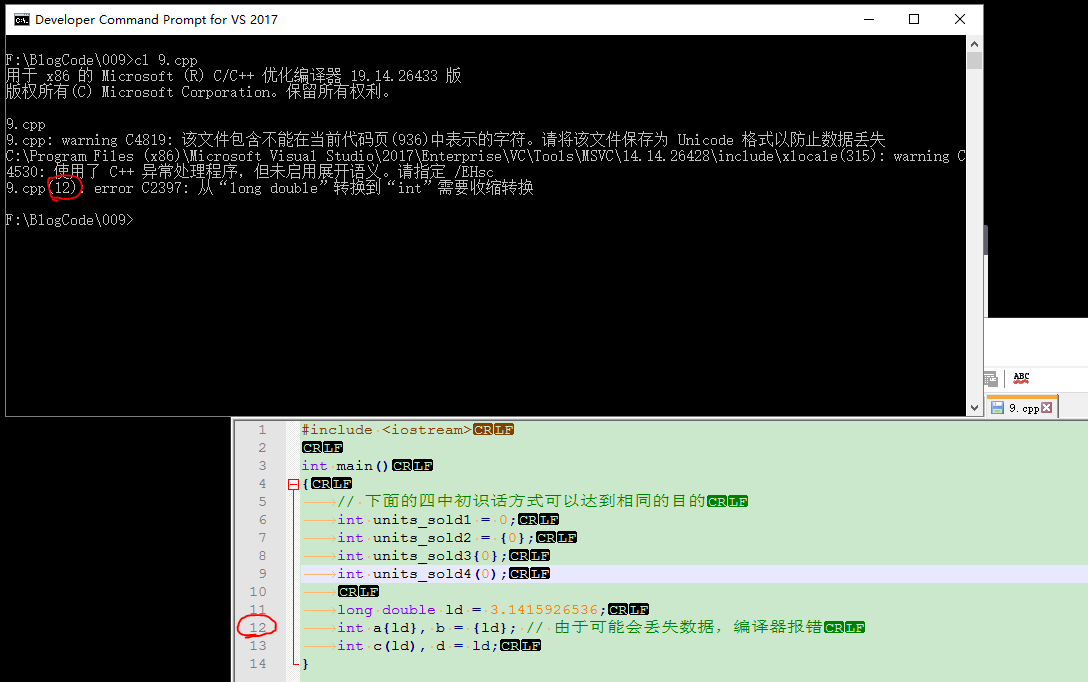Screen dimensions: 1088x682
Task: Click the command prompt scrollbar down arrow
Action: tap(974, 408)
